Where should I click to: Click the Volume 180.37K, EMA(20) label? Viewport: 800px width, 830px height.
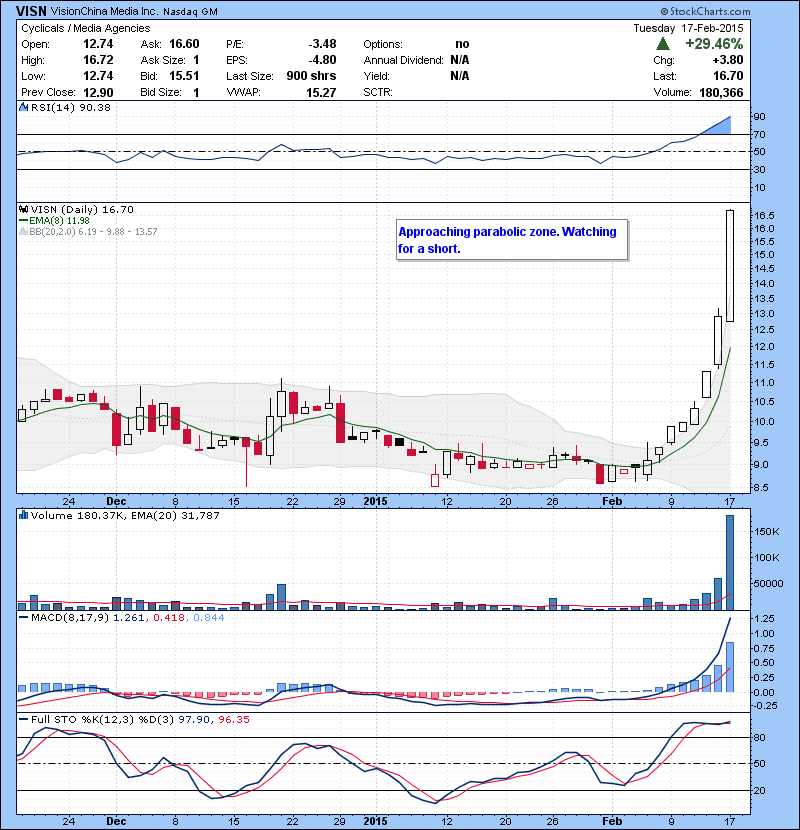point(125,515)
